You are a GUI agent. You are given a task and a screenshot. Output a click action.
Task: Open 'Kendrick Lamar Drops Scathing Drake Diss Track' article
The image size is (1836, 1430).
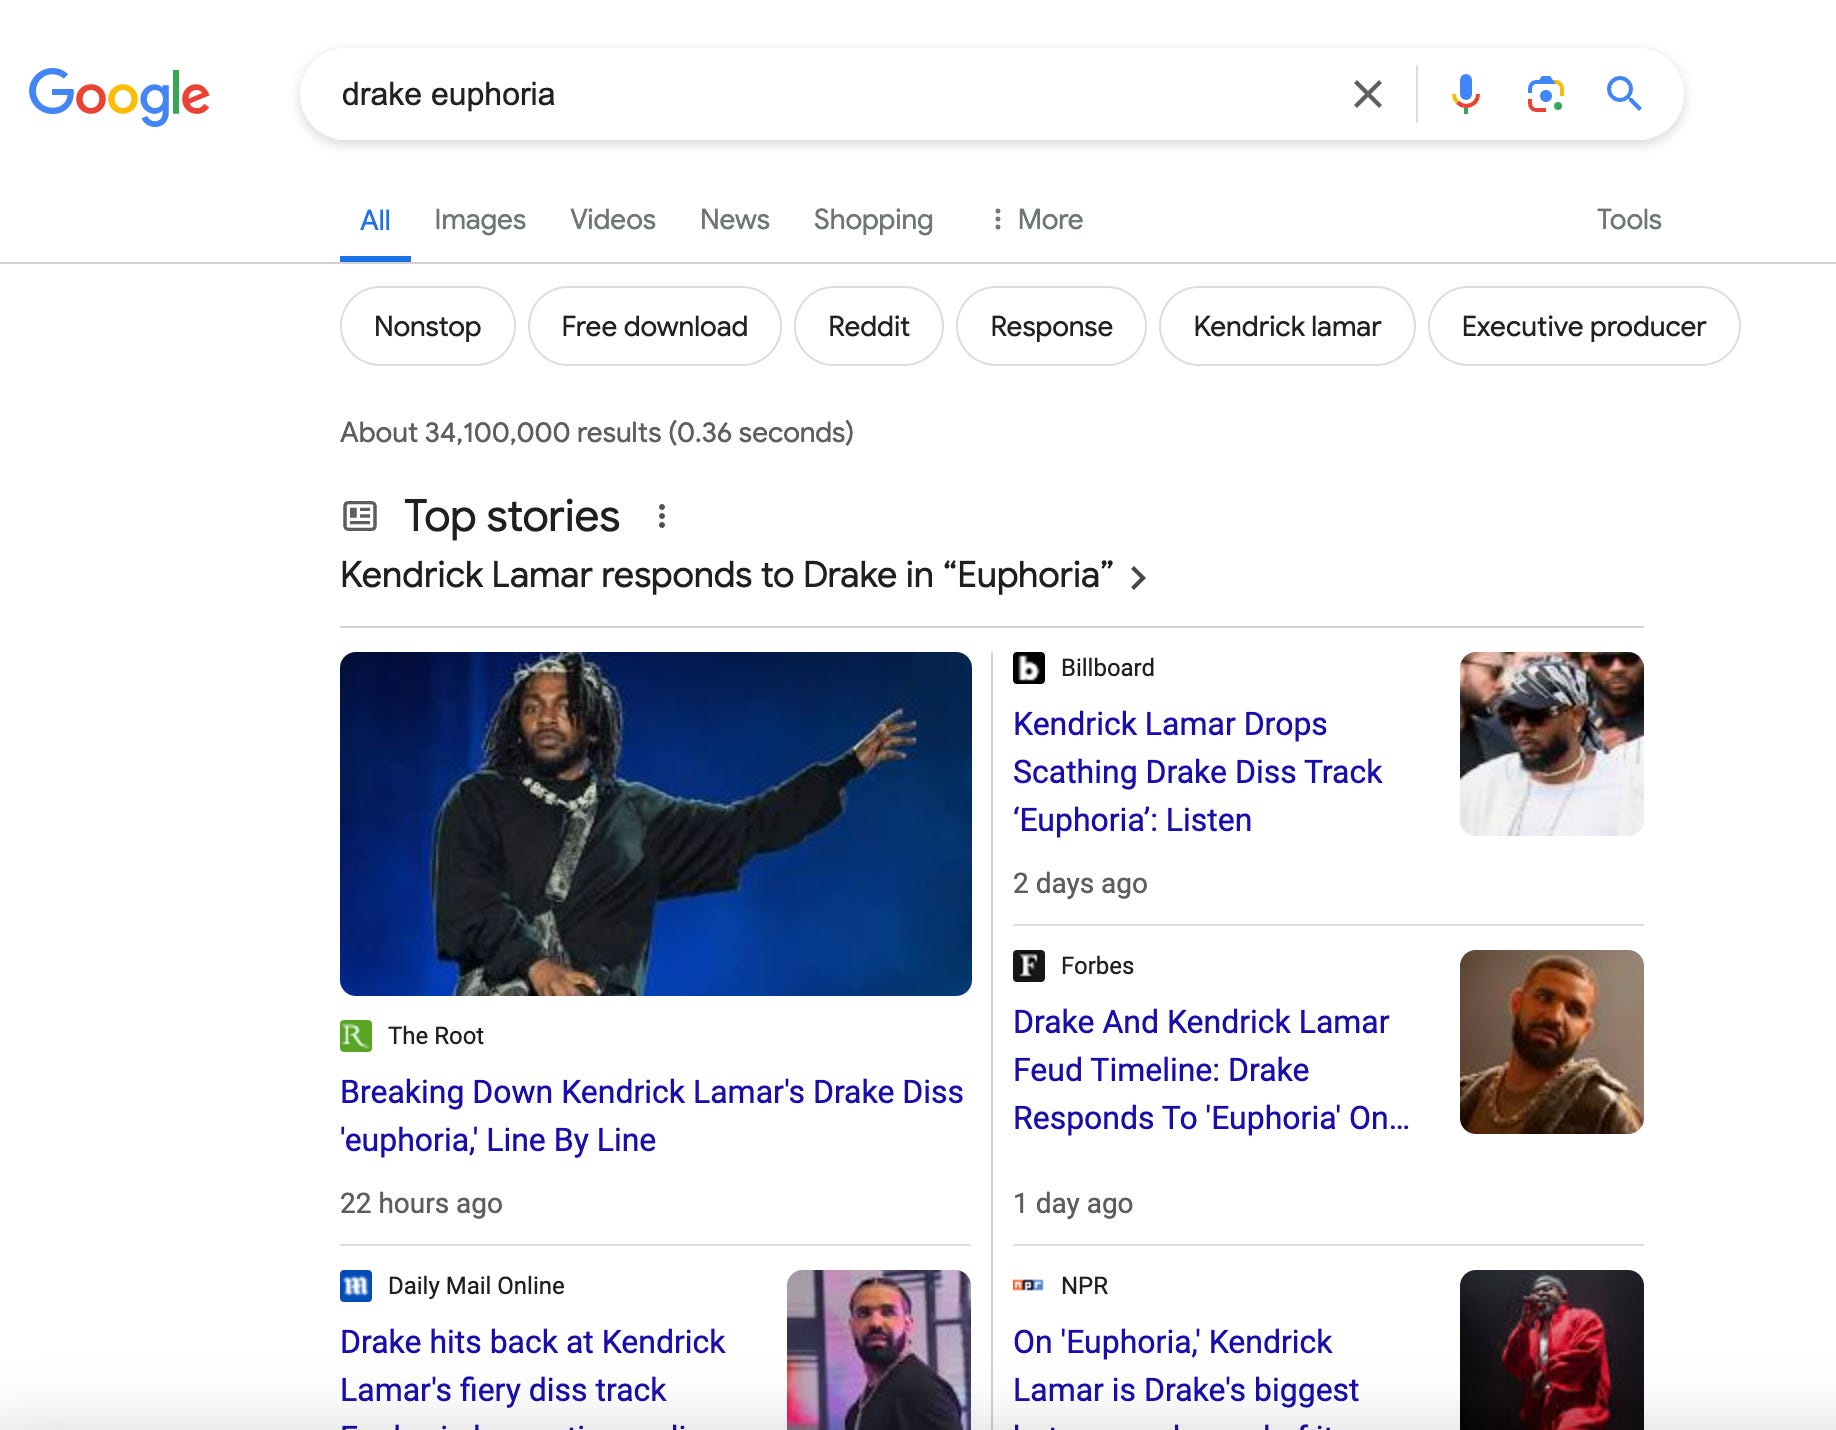(x=1197, y=772)
